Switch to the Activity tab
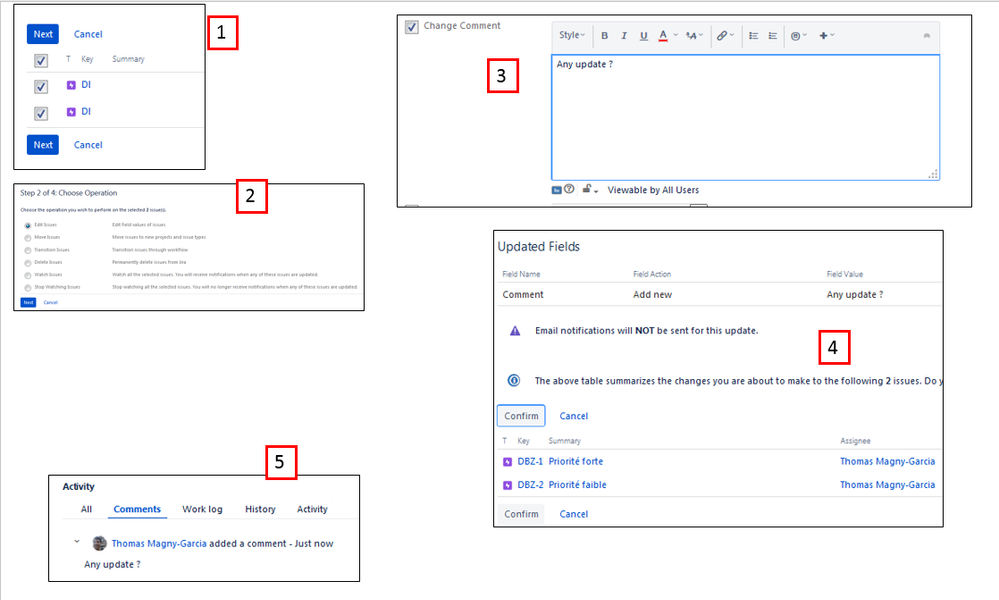Viewport: 999px width, 600px height. point(312,509)
